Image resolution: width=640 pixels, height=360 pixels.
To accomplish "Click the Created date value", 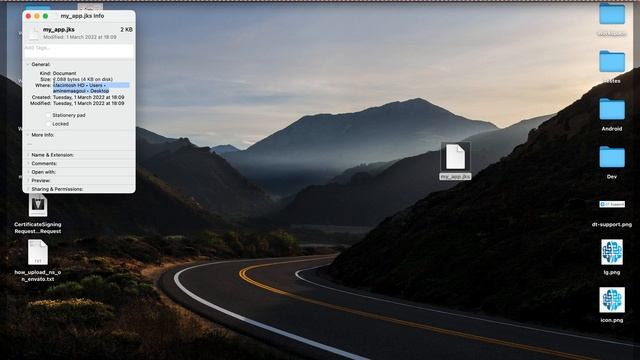I will click(x=89, y=98).
